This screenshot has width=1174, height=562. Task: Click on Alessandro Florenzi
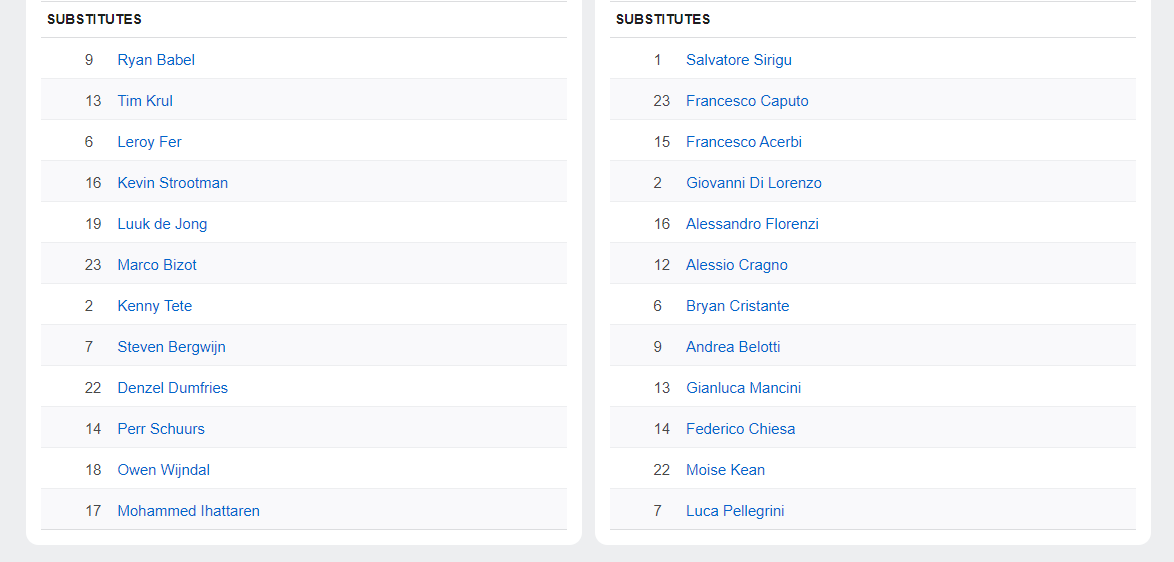point(752,224)
